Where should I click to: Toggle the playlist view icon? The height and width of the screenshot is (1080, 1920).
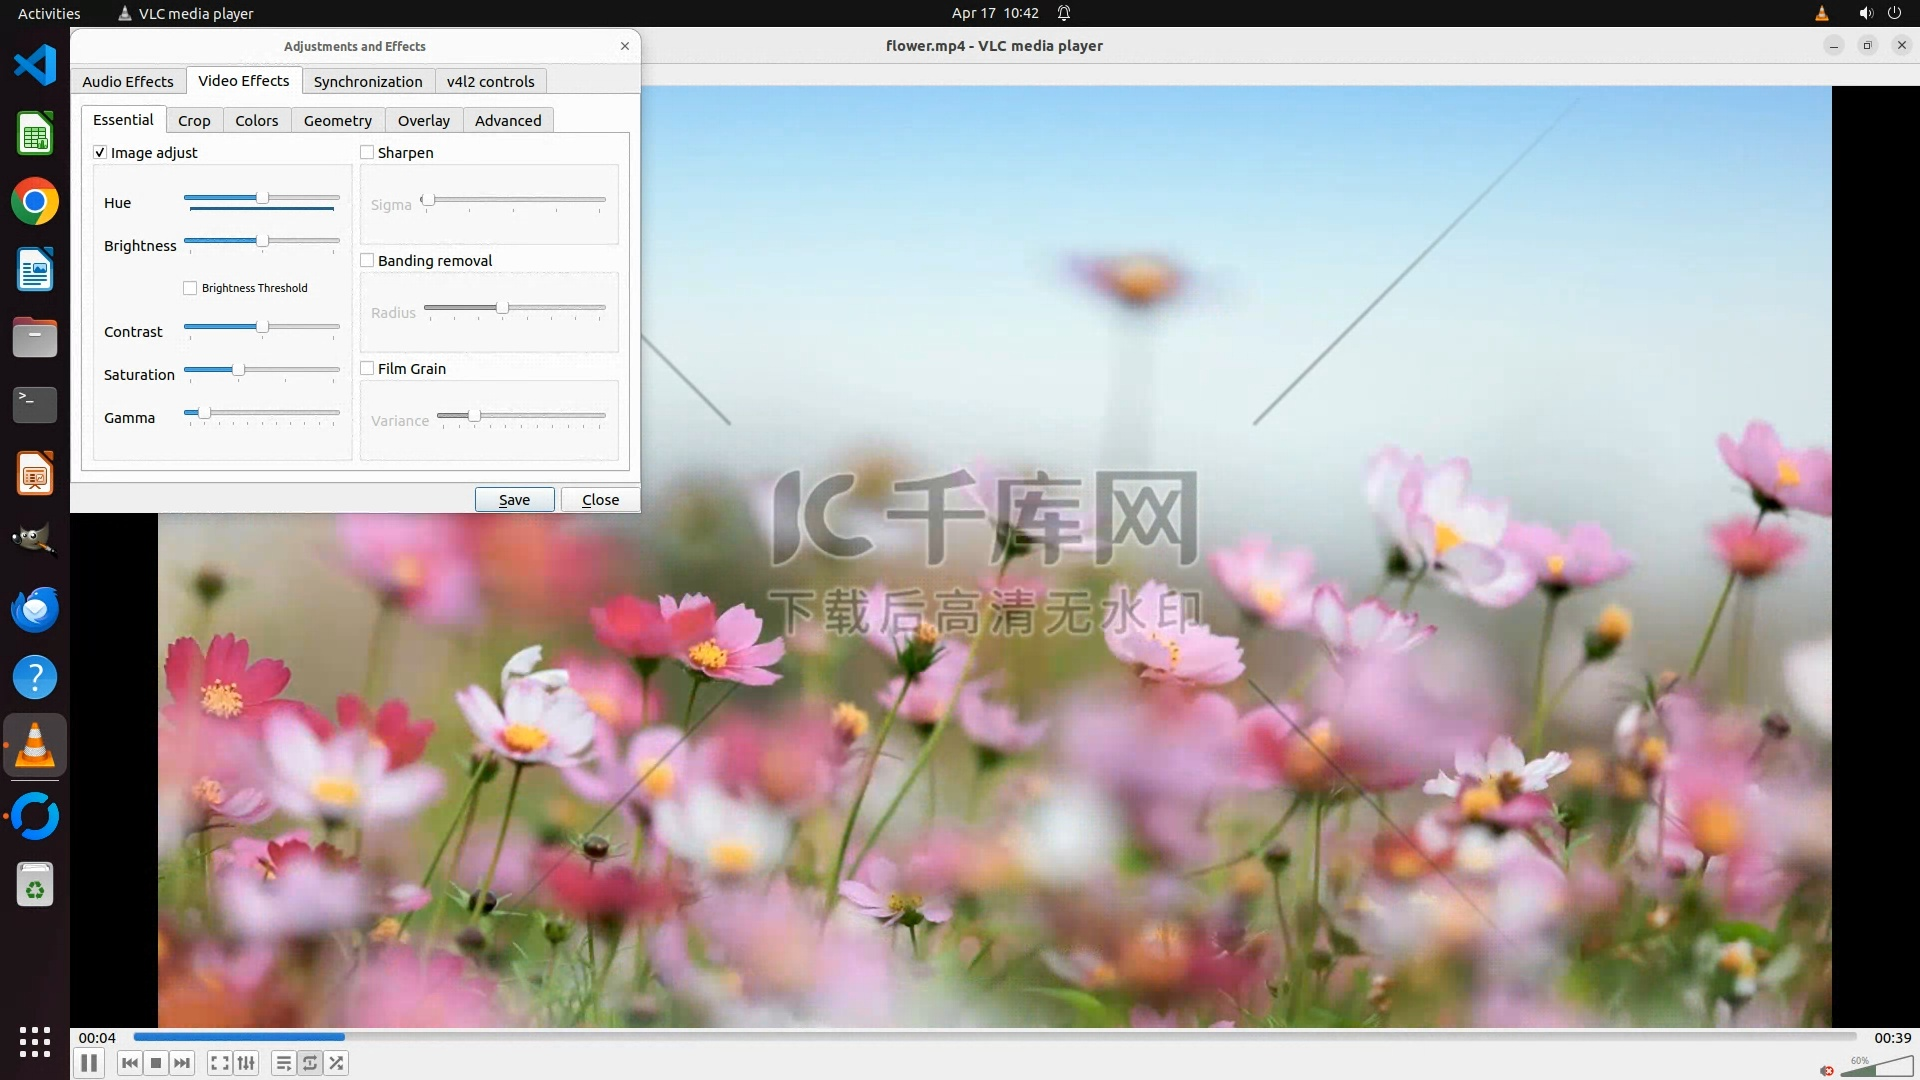(x=284, y=1063)
